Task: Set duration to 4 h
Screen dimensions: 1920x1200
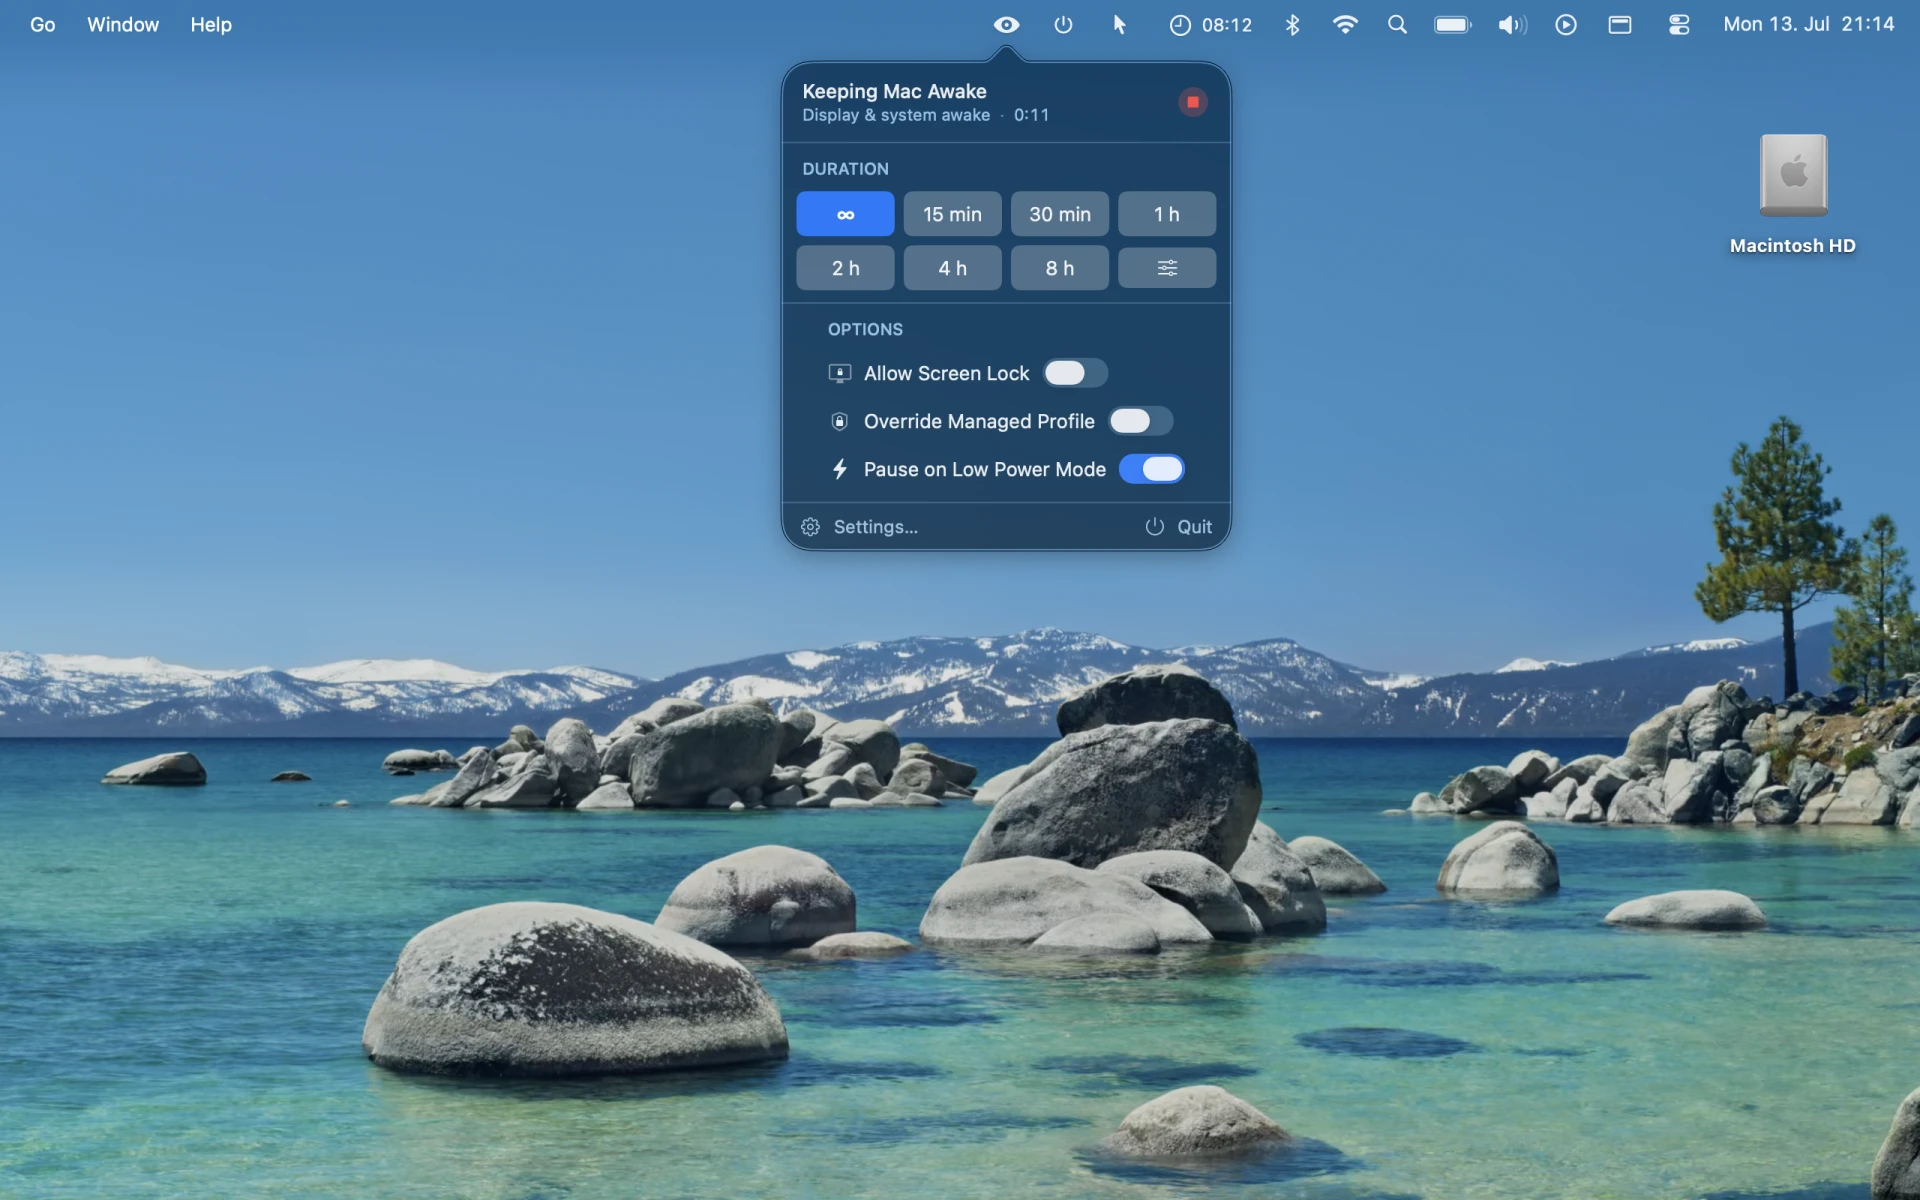Action: [952, 268]
